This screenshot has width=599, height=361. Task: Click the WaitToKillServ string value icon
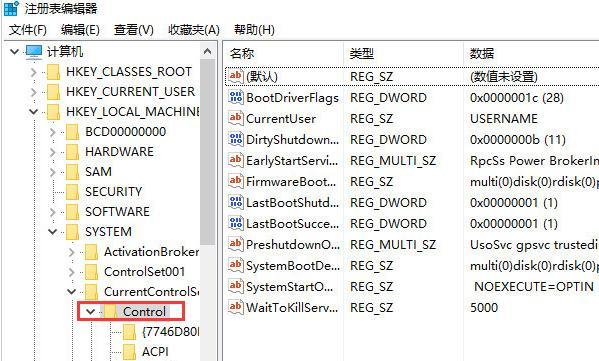(235, 307)
